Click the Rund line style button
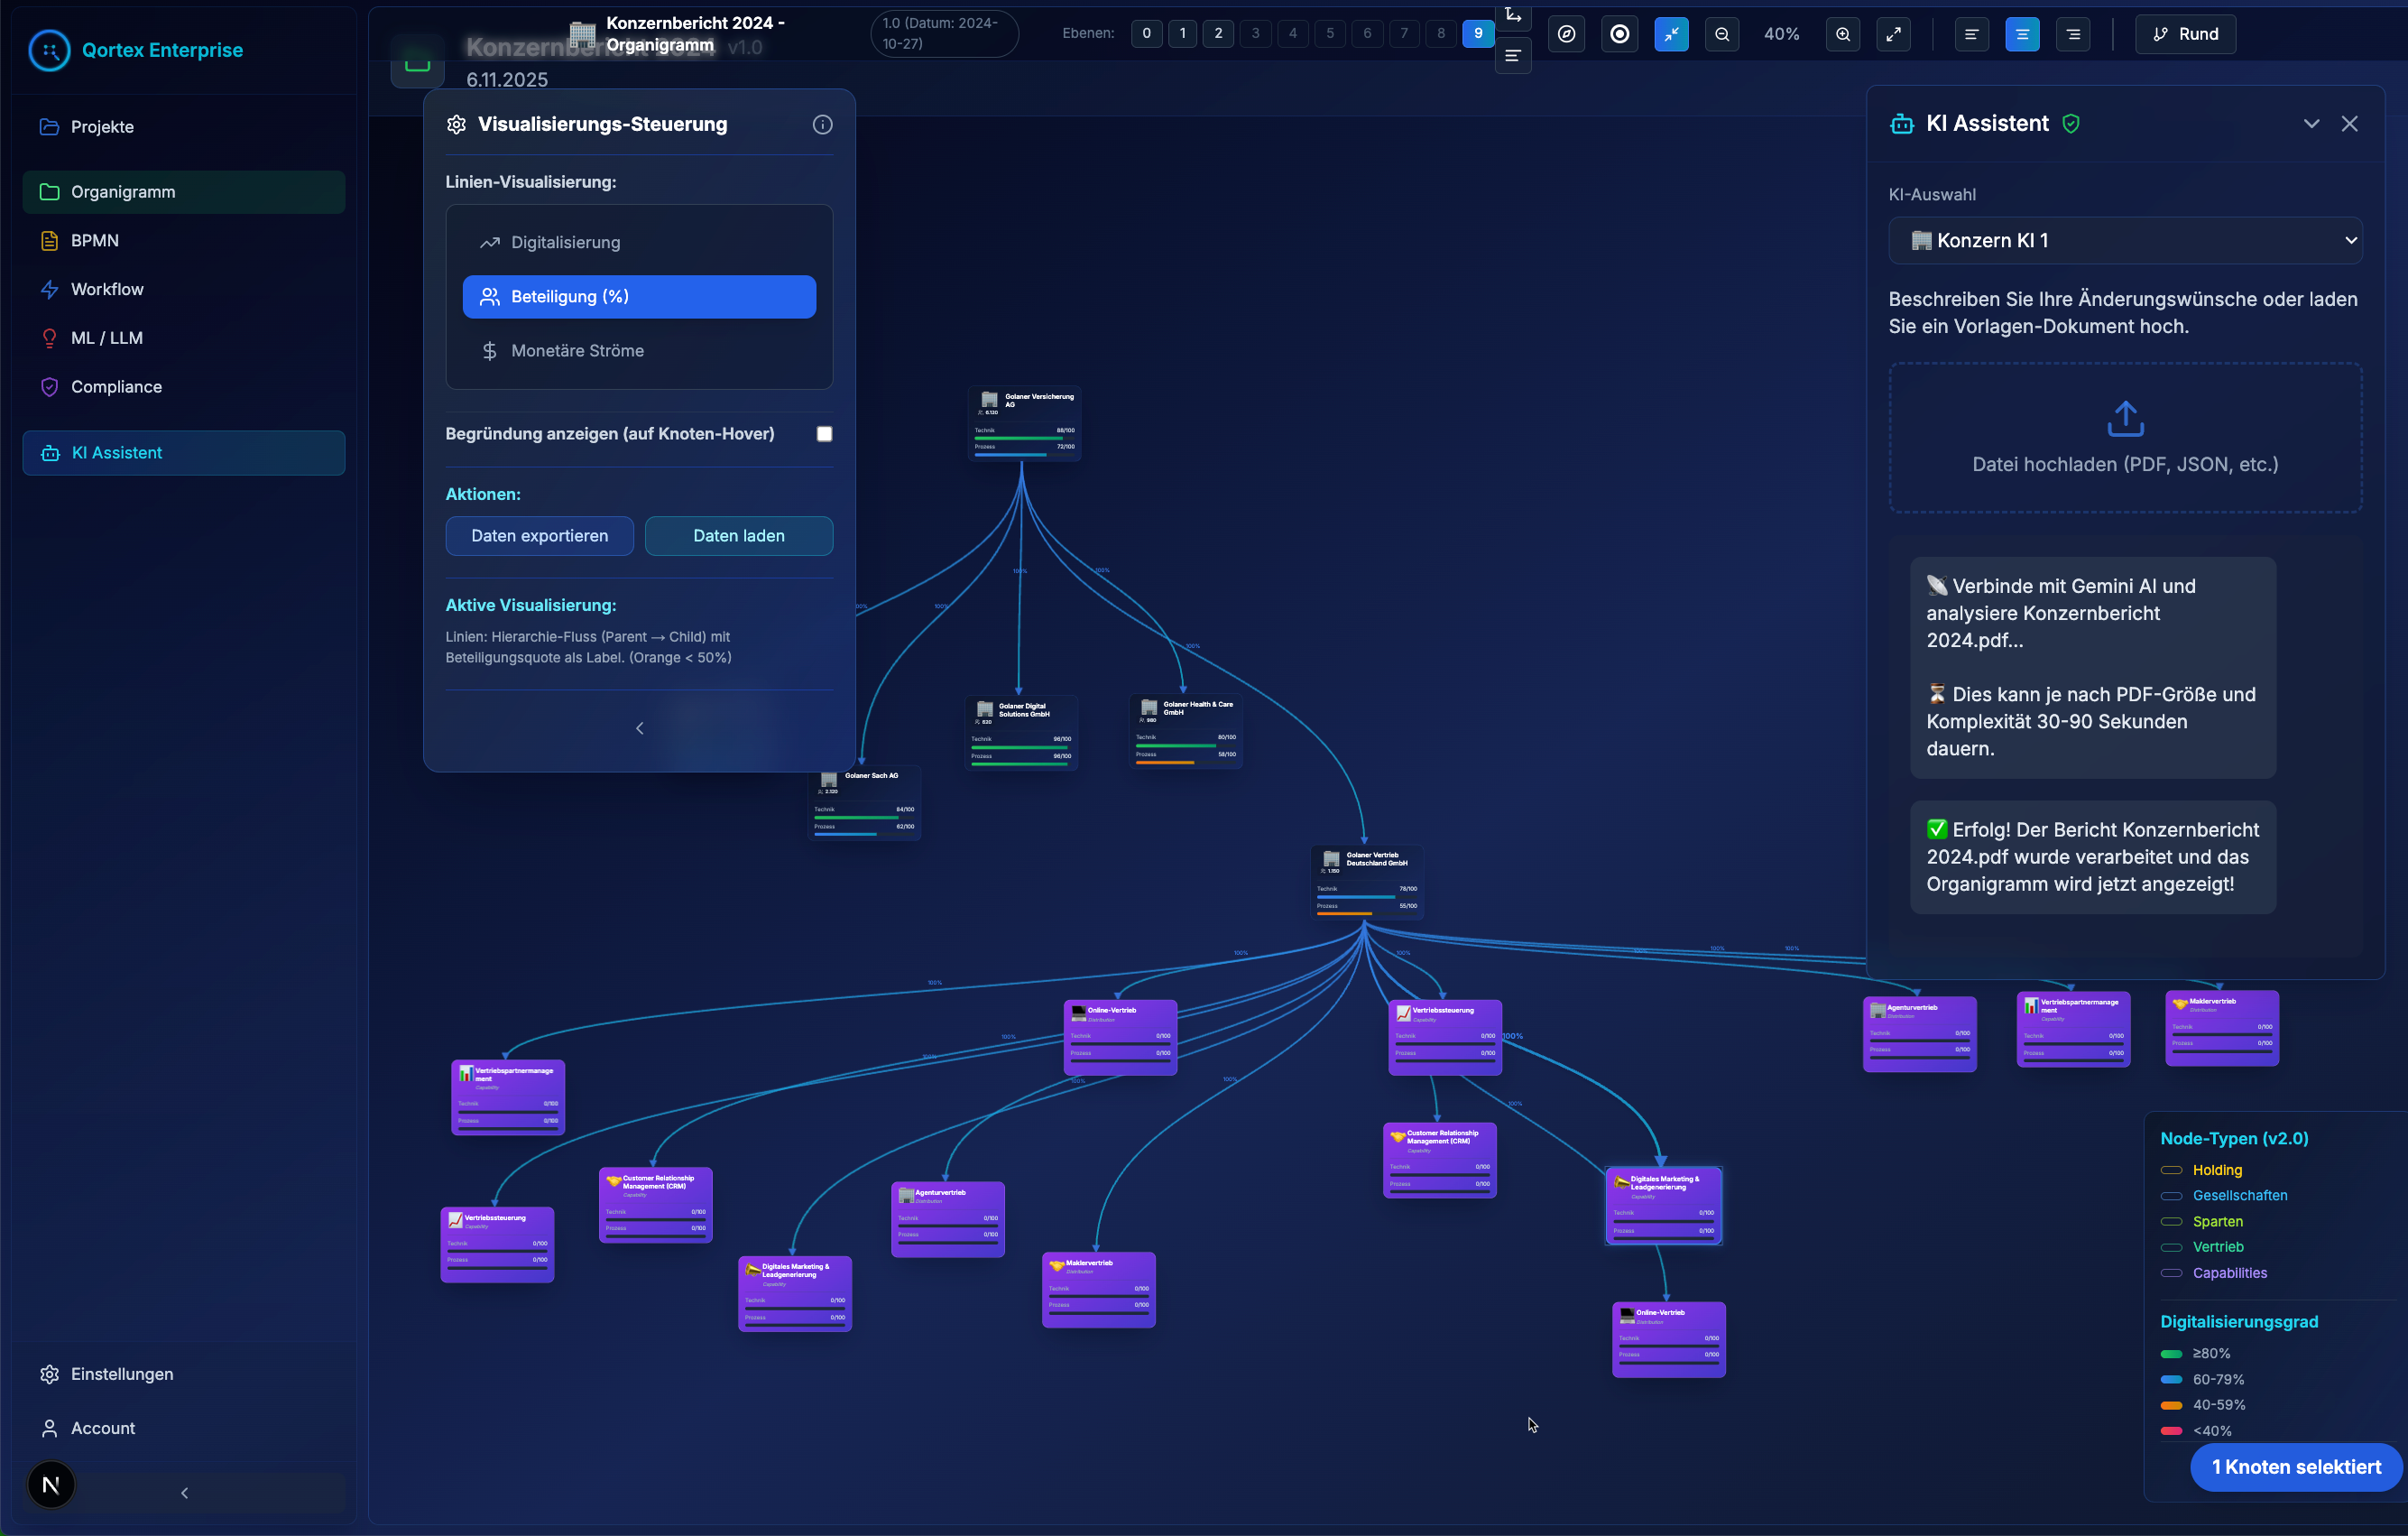The width and height of the screenshot is (2408, 1536). point(2185,34)
